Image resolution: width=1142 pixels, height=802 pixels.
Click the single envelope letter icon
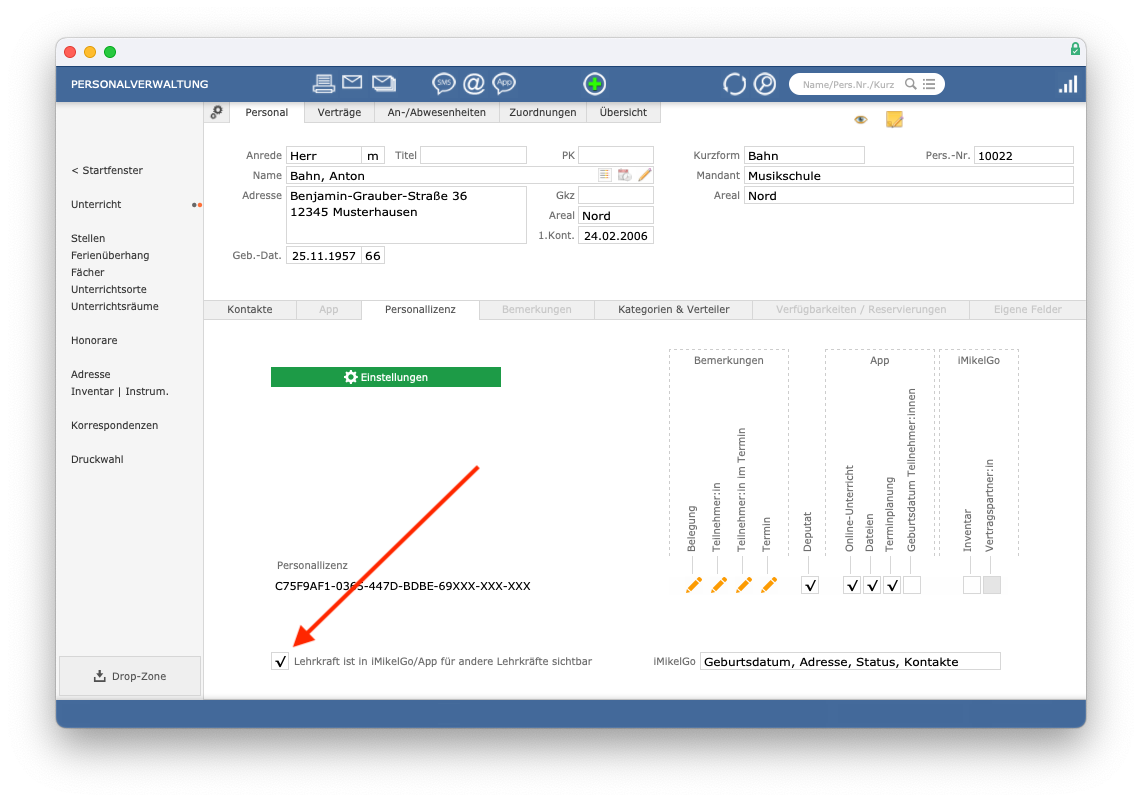pyautogui.click(x=352, y=82)
